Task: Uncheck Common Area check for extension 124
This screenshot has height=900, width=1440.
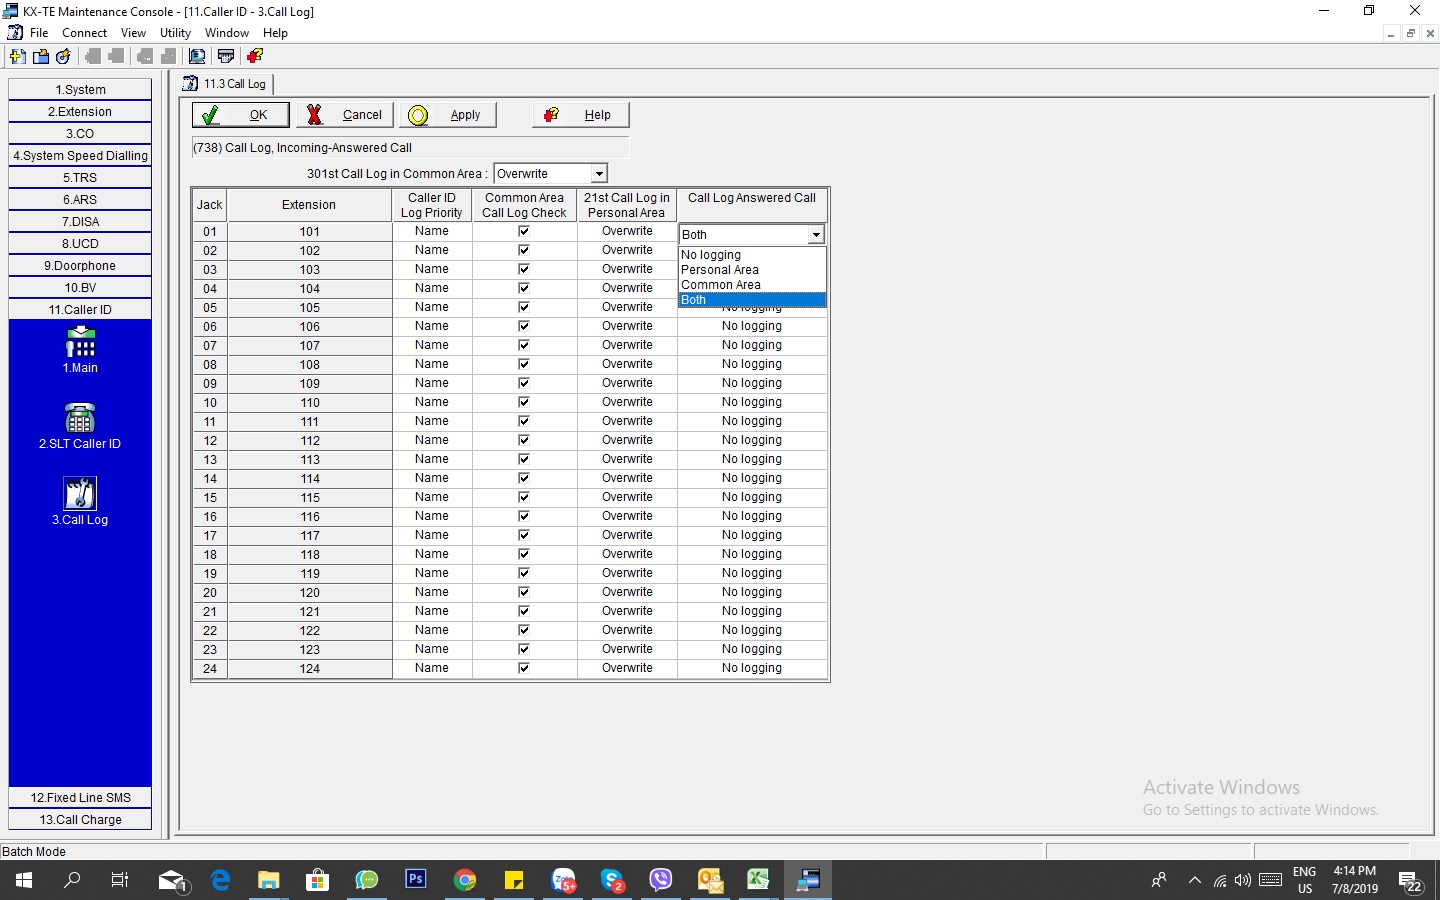Action: click(x=524, y=668)
